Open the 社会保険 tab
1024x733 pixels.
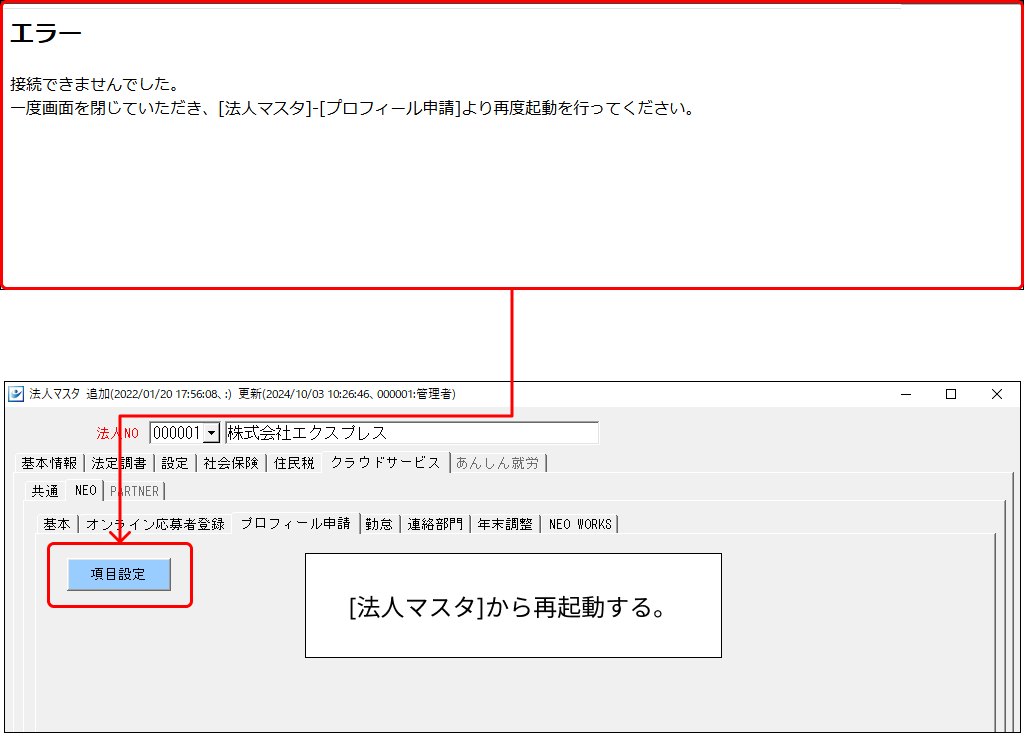coord(231,463)
